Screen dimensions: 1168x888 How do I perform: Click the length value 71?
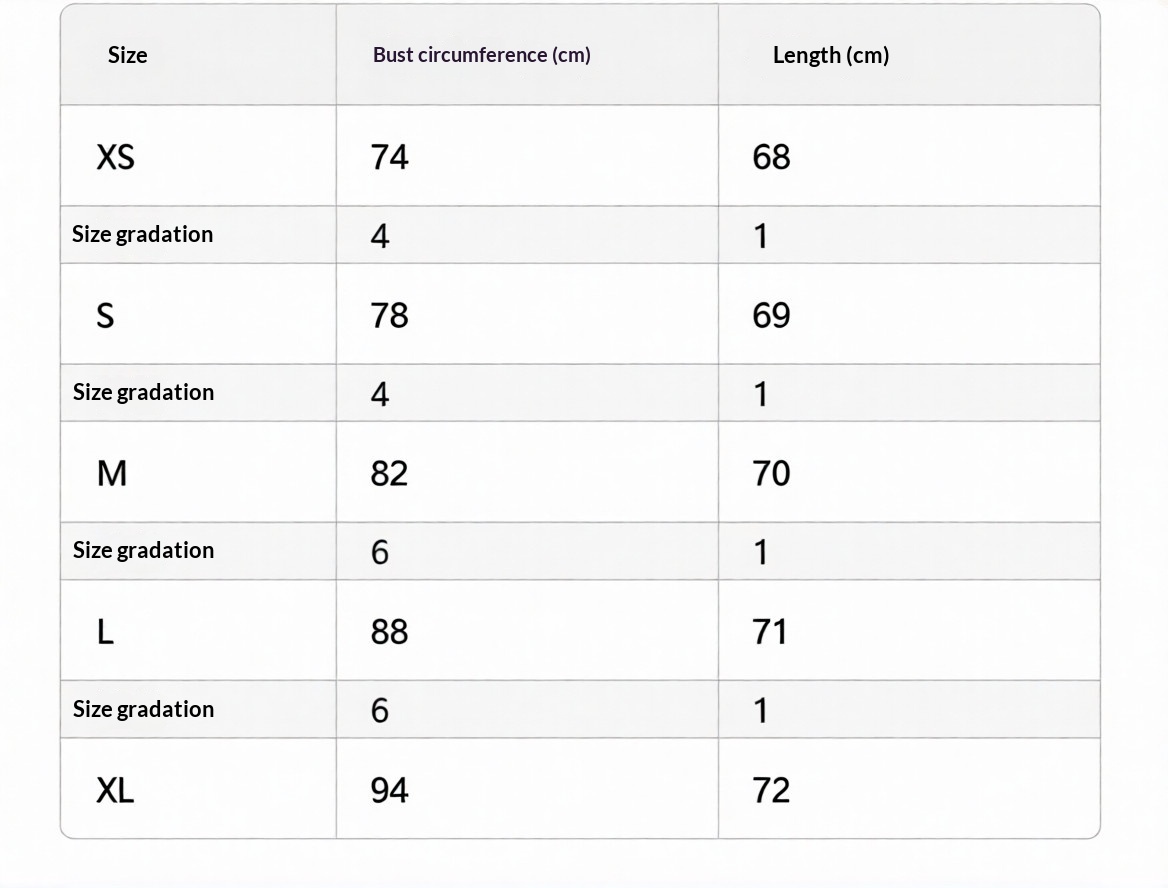pyautogui.click(x=770, y=632)
